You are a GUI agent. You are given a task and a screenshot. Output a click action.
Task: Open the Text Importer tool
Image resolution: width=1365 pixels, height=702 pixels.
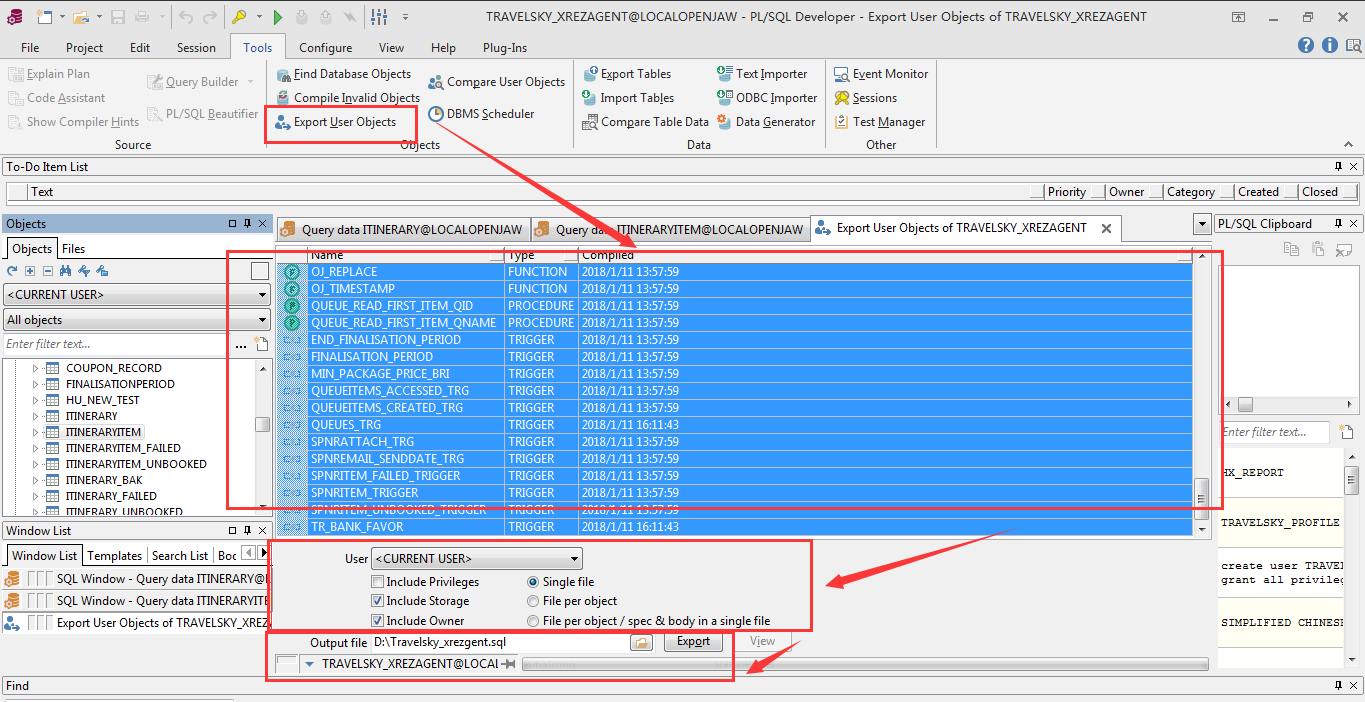(x=726, y=74)
